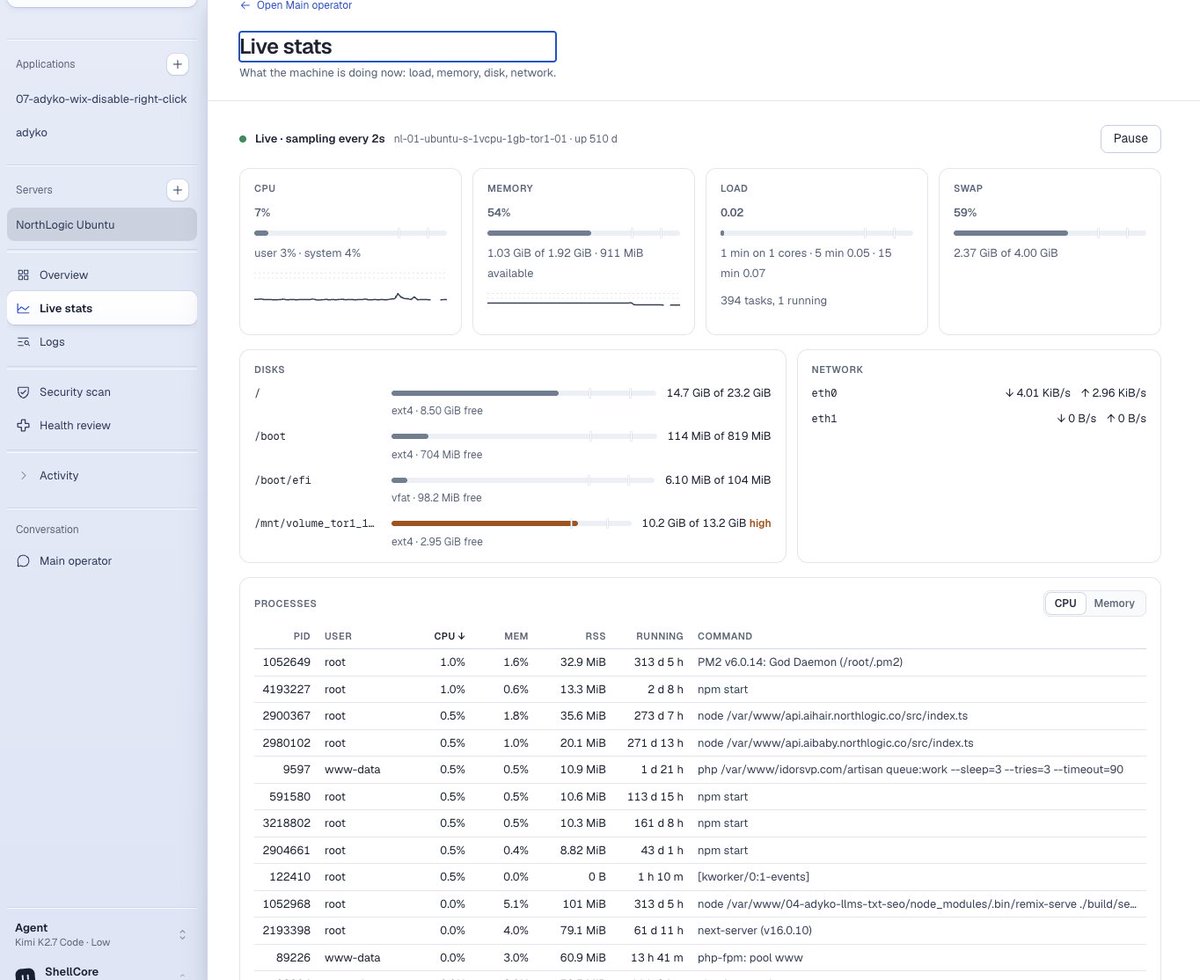Click the Swap usage progress bar
This screenshot has width=1200, height=980.
tap(1050, 233)
